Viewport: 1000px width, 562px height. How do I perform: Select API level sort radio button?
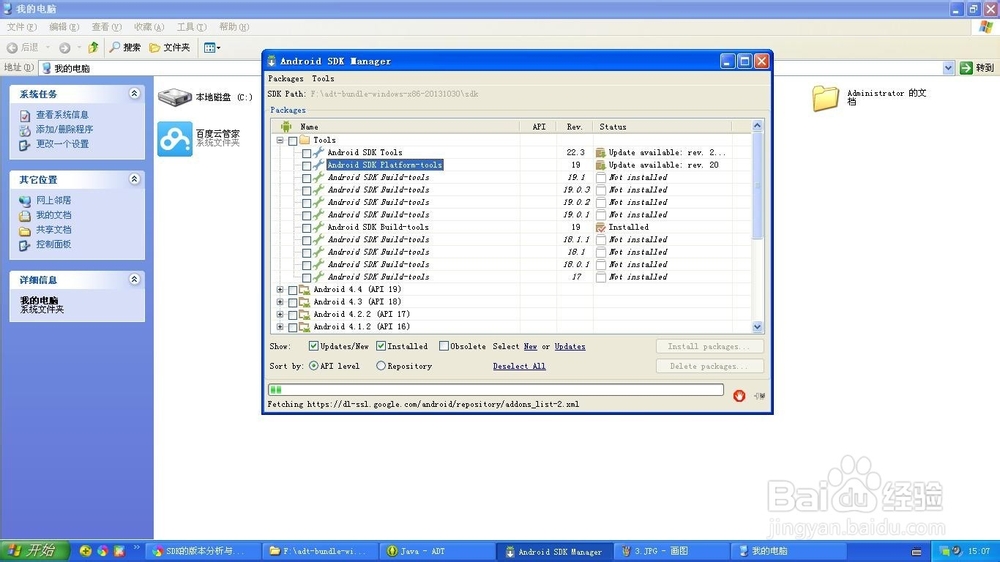[x=313, y=366]
